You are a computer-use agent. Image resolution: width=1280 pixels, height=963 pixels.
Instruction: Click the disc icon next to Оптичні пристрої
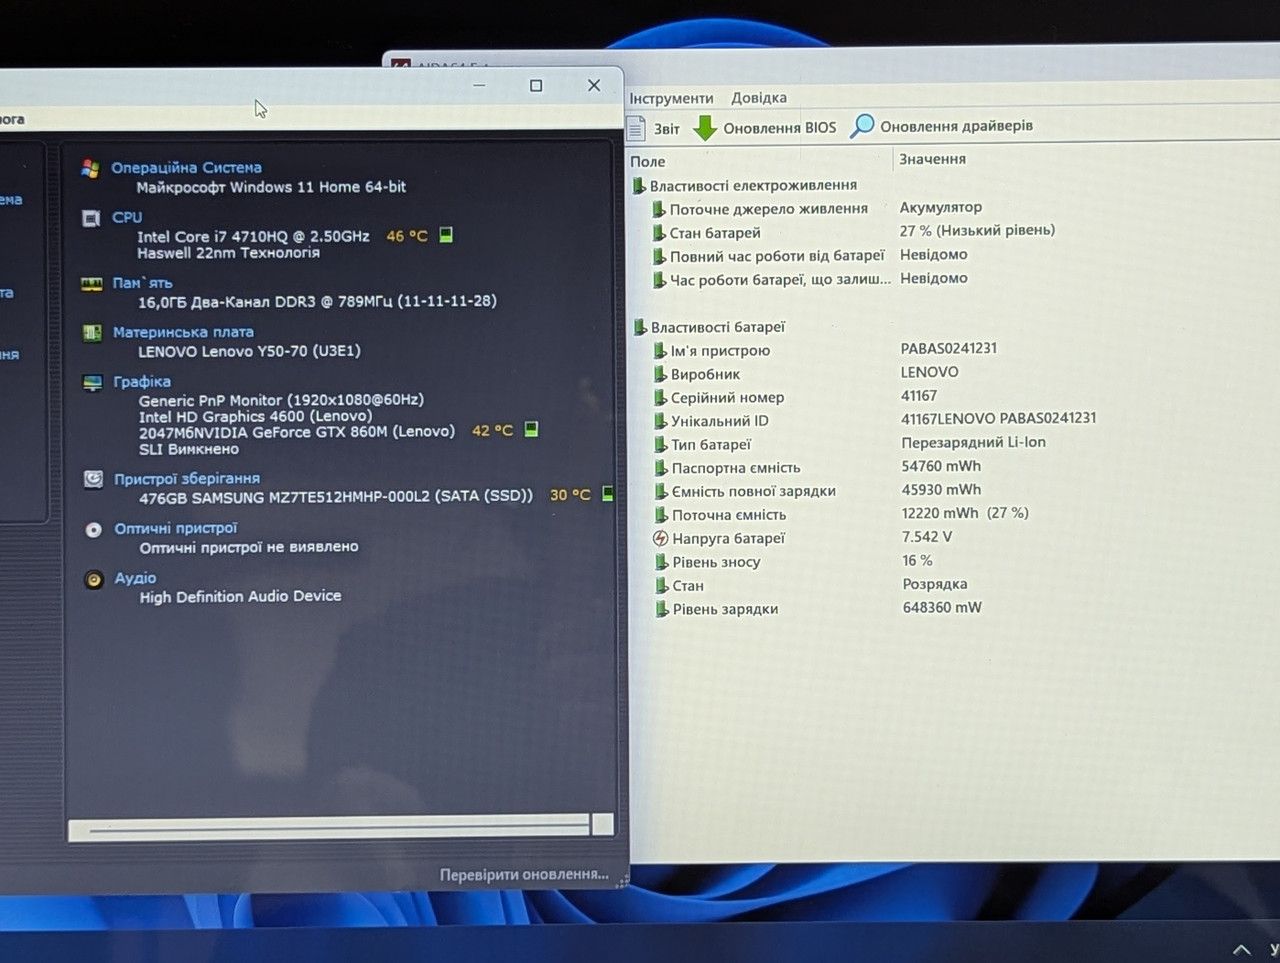click(93, 529)
